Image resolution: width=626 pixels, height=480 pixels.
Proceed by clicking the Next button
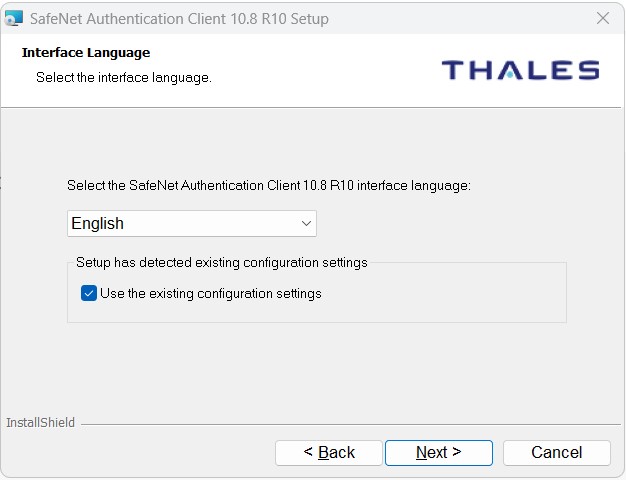pyautogui.click(x=439, y=452)
